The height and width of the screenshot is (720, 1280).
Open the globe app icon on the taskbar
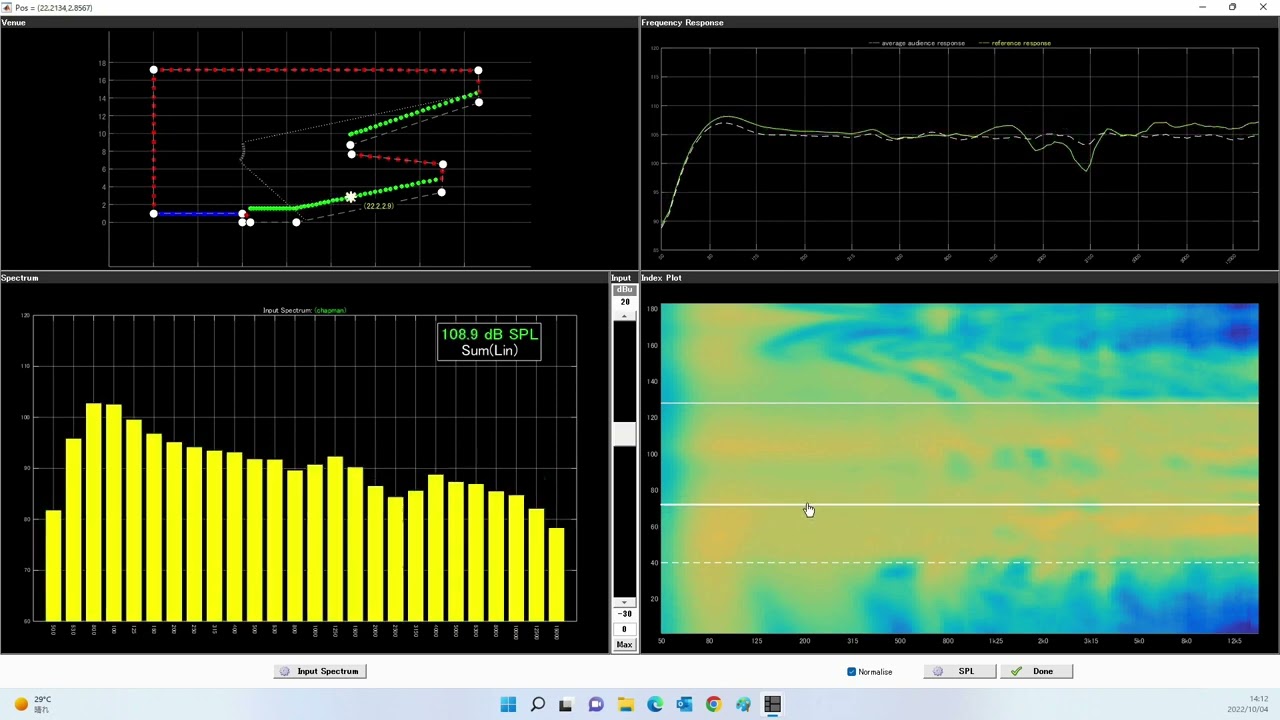pyautogui.click(x=743, y=704)
